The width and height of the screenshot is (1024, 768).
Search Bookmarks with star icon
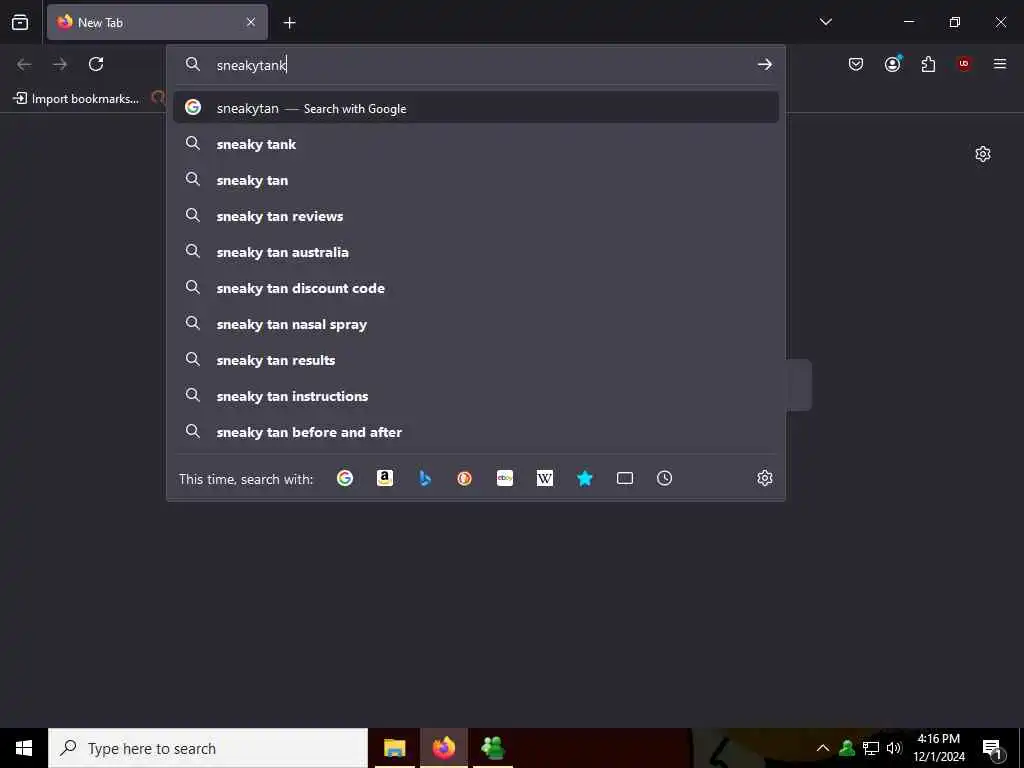click(584, 478)
